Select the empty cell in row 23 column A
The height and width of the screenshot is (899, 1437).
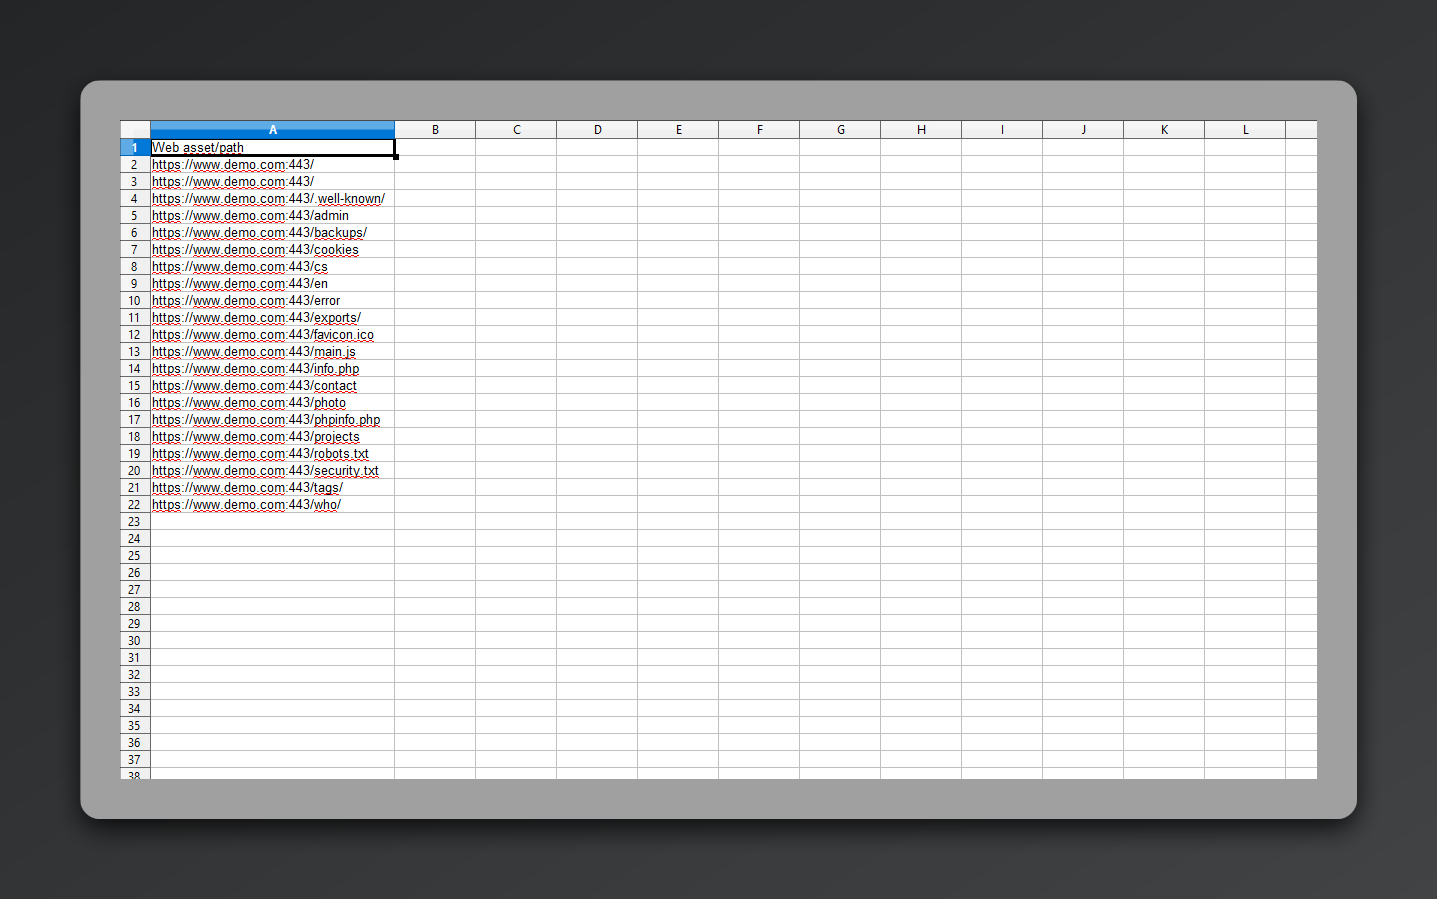click(x=272, y=521)
